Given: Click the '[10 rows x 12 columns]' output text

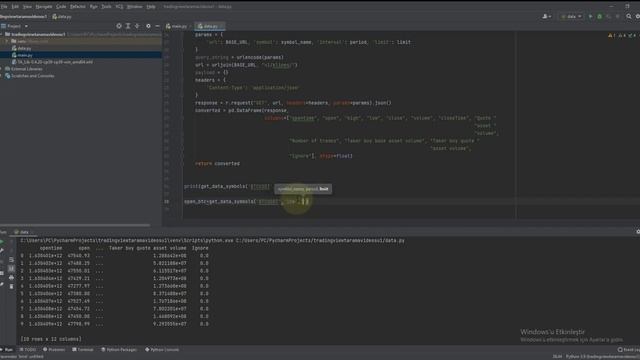Looking at the screenshot, I should coord(51,339).
